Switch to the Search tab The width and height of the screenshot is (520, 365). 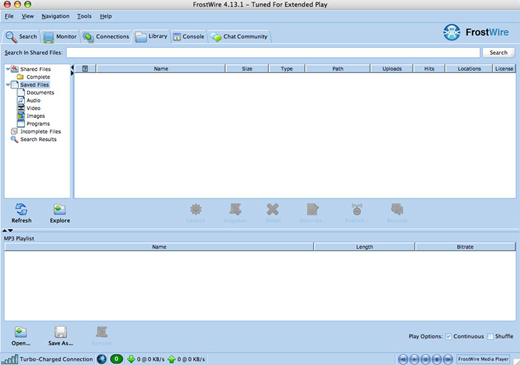coord(21,37)
